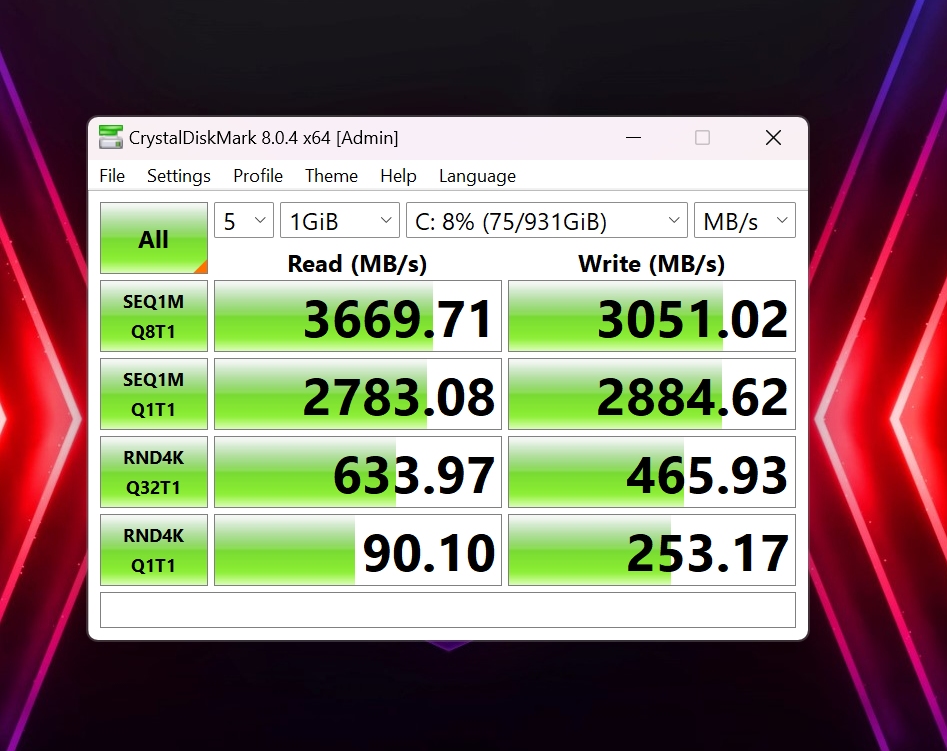Viewport: 947px width, 751px height.
Task: Run the SEQ1M Q8T1 test
Action: [154, 316]
